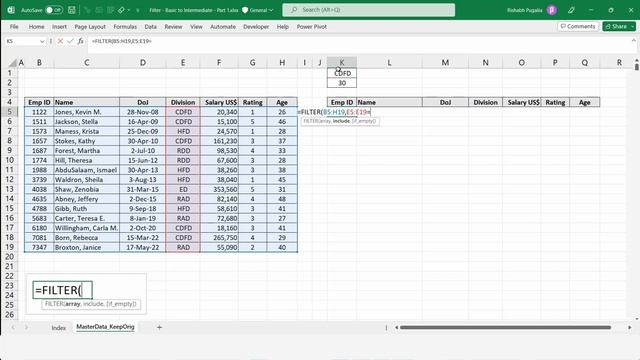640x360 pixels.
Task: Open the View tab
Action: point(196,27)
